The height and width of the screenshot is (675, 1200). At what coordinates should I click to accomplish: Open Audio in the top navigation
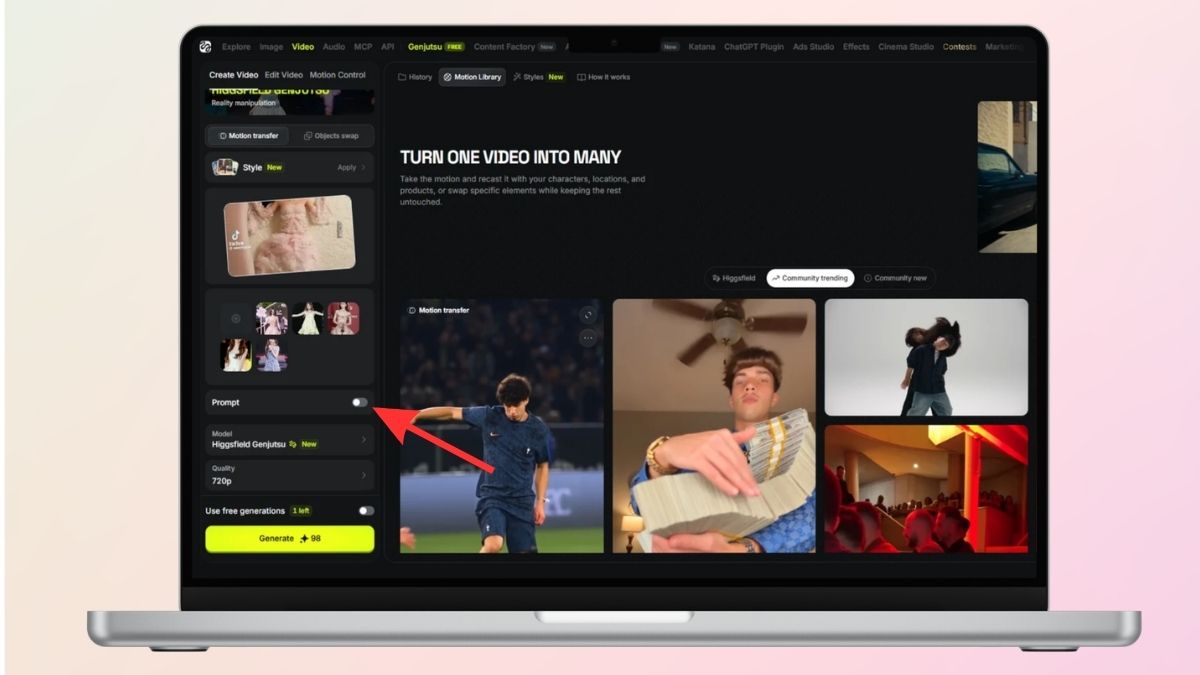[x=334, y=47]
